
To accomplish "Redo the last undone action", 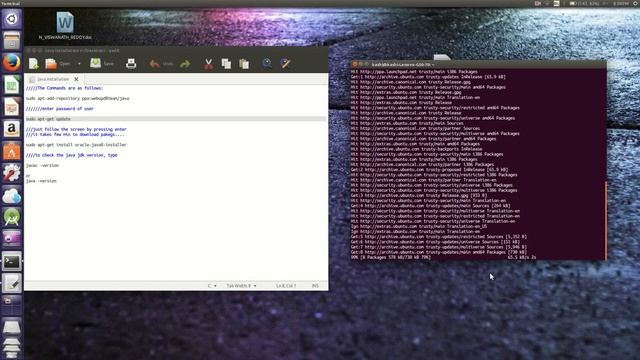I will pyautogui.click(x=185, y=64).
